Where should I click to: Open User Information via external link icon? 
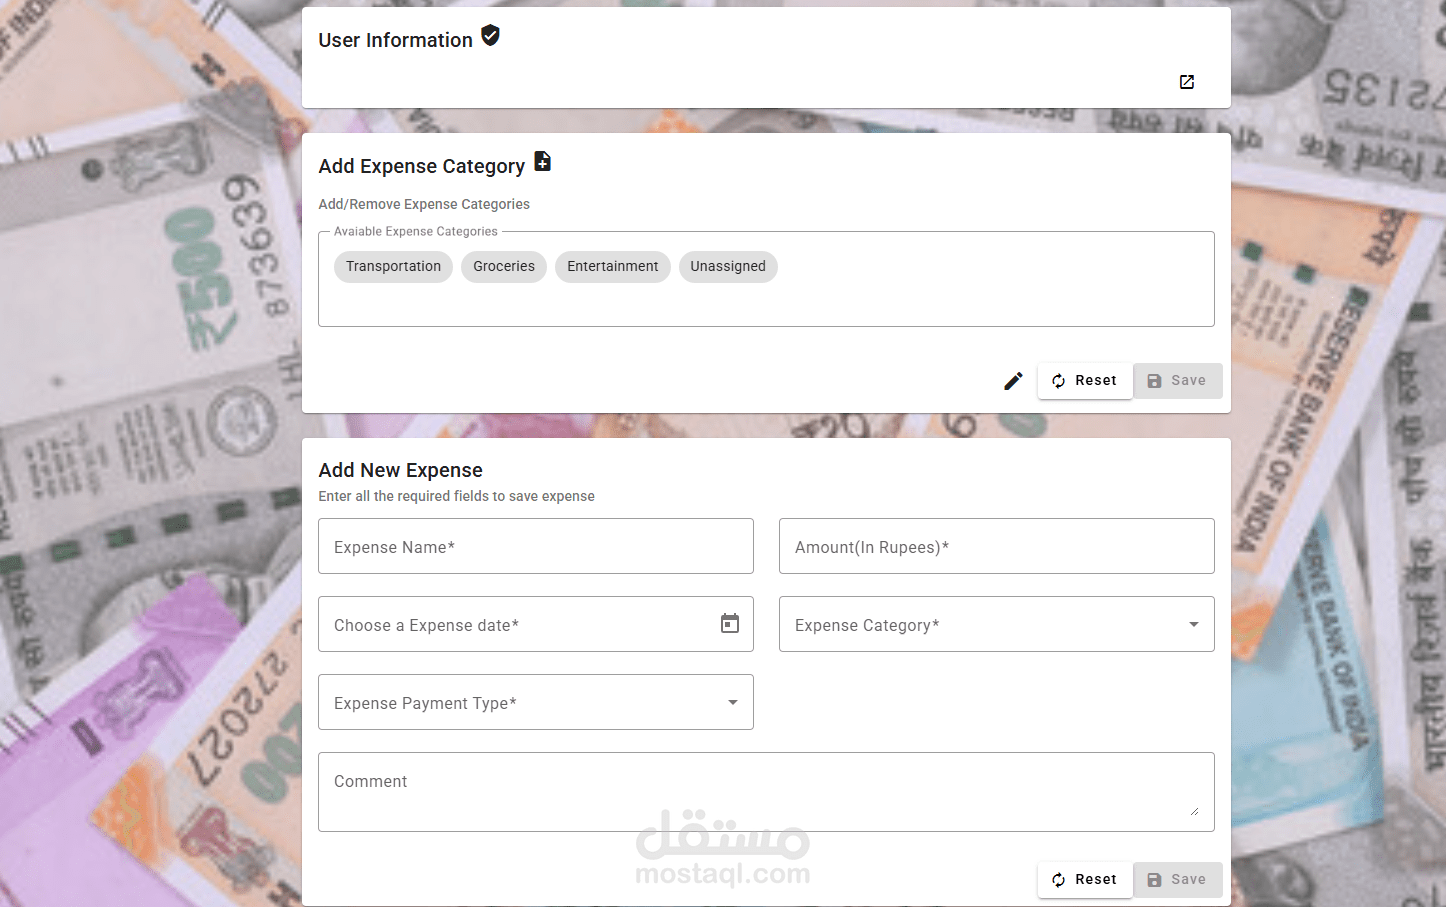(1187, 82)
